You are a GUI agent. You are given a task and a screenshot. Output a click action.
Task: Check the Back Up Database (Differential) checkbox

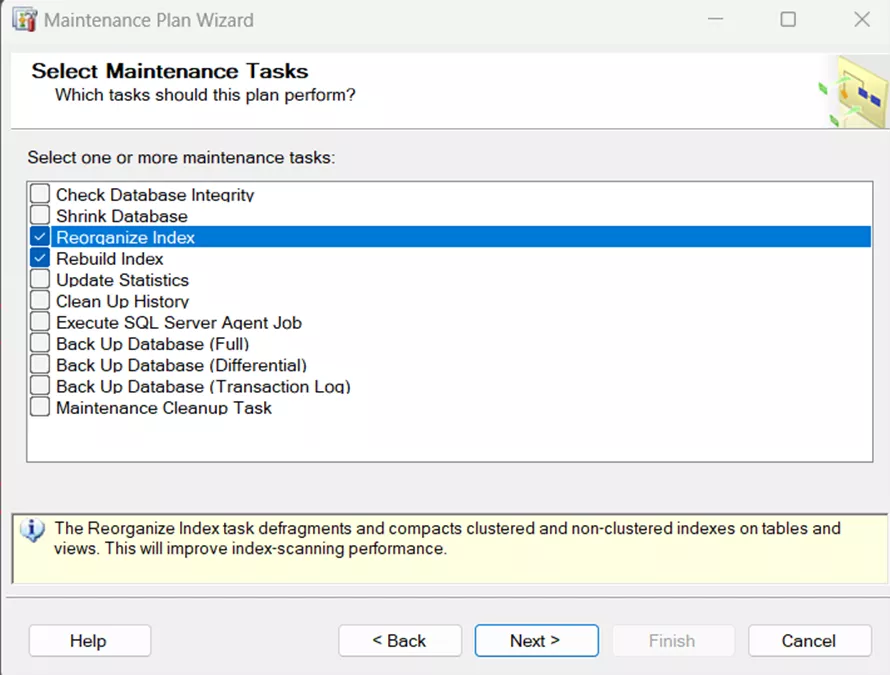[x=40, y=364]
